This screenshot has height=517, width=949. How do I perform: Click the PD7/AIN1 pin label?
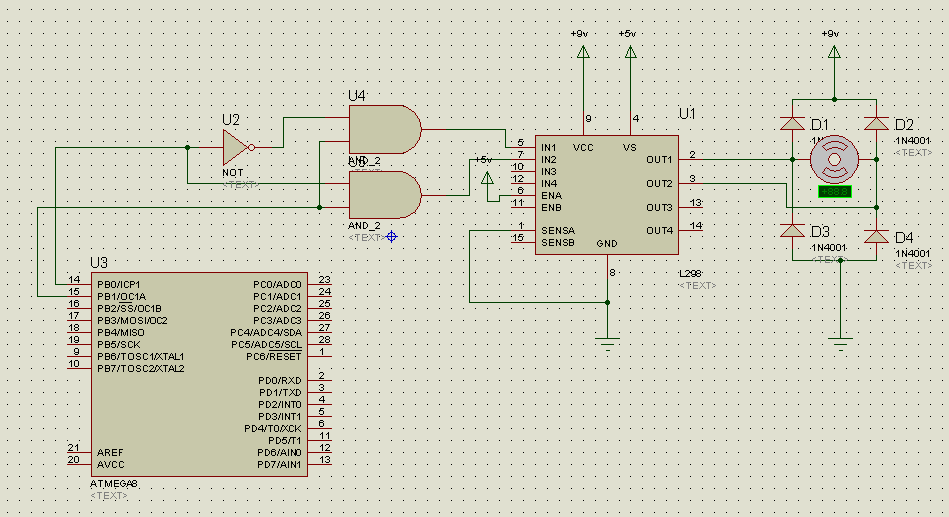point(279,465)
